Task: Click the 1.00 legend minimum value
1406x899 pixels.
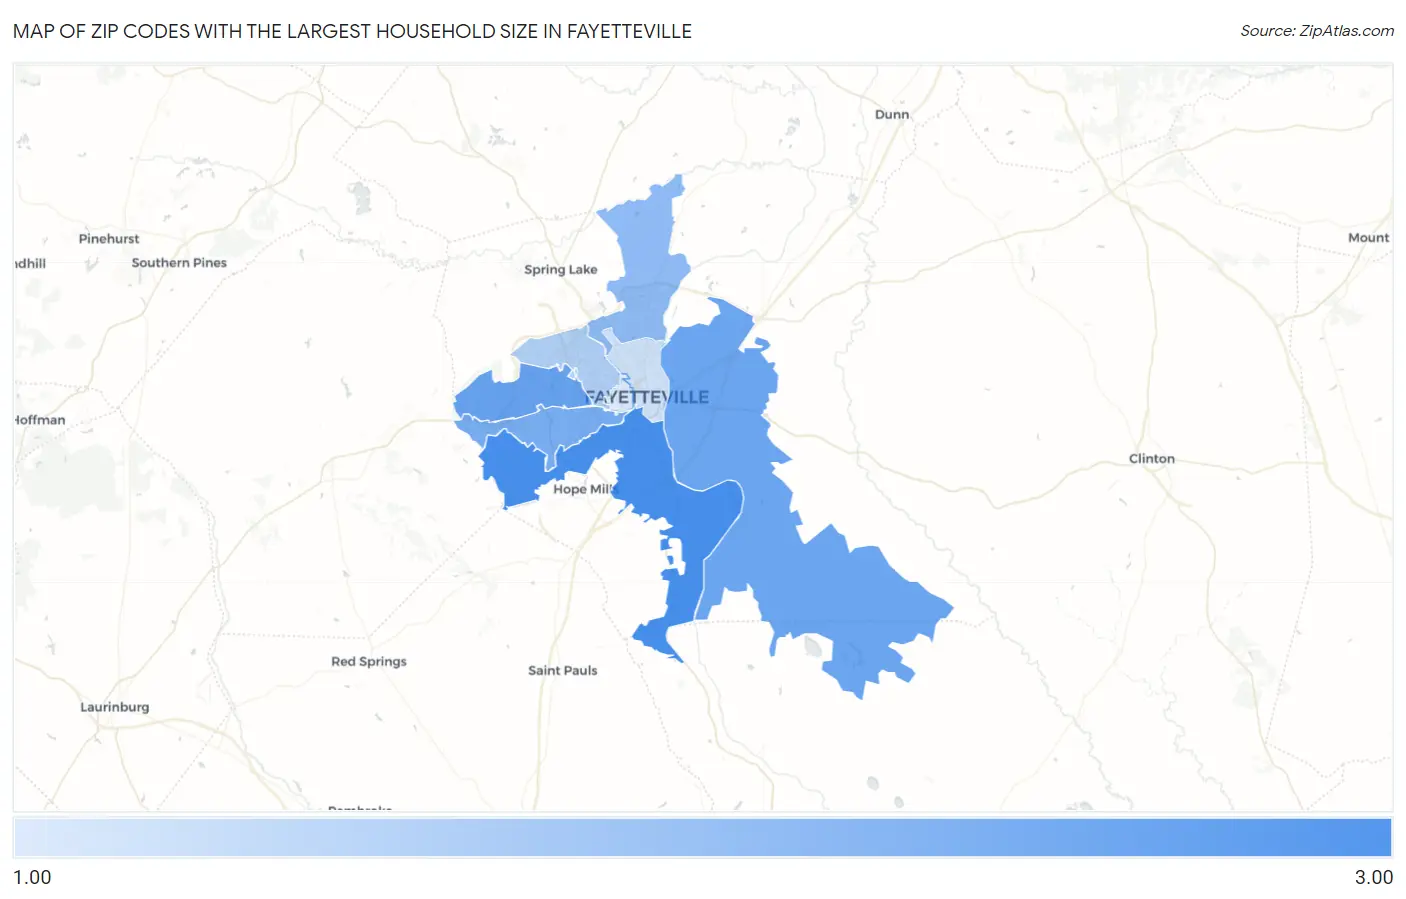Action: coord(32,877)
